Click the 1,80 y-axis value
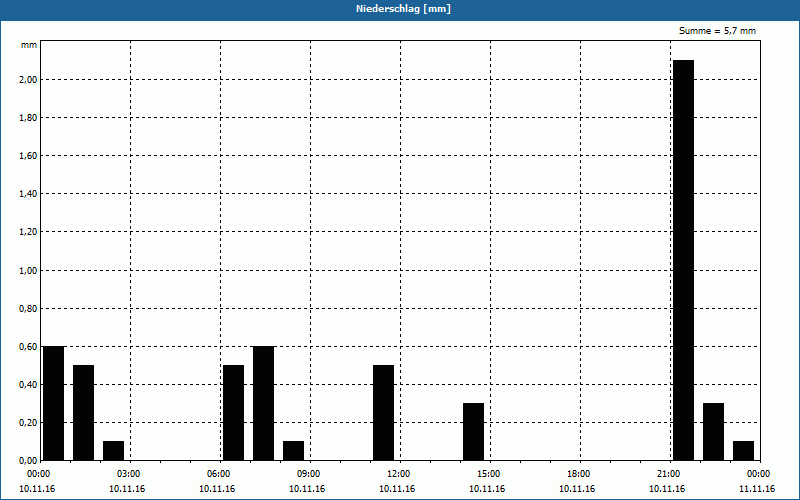 [29, 118]
